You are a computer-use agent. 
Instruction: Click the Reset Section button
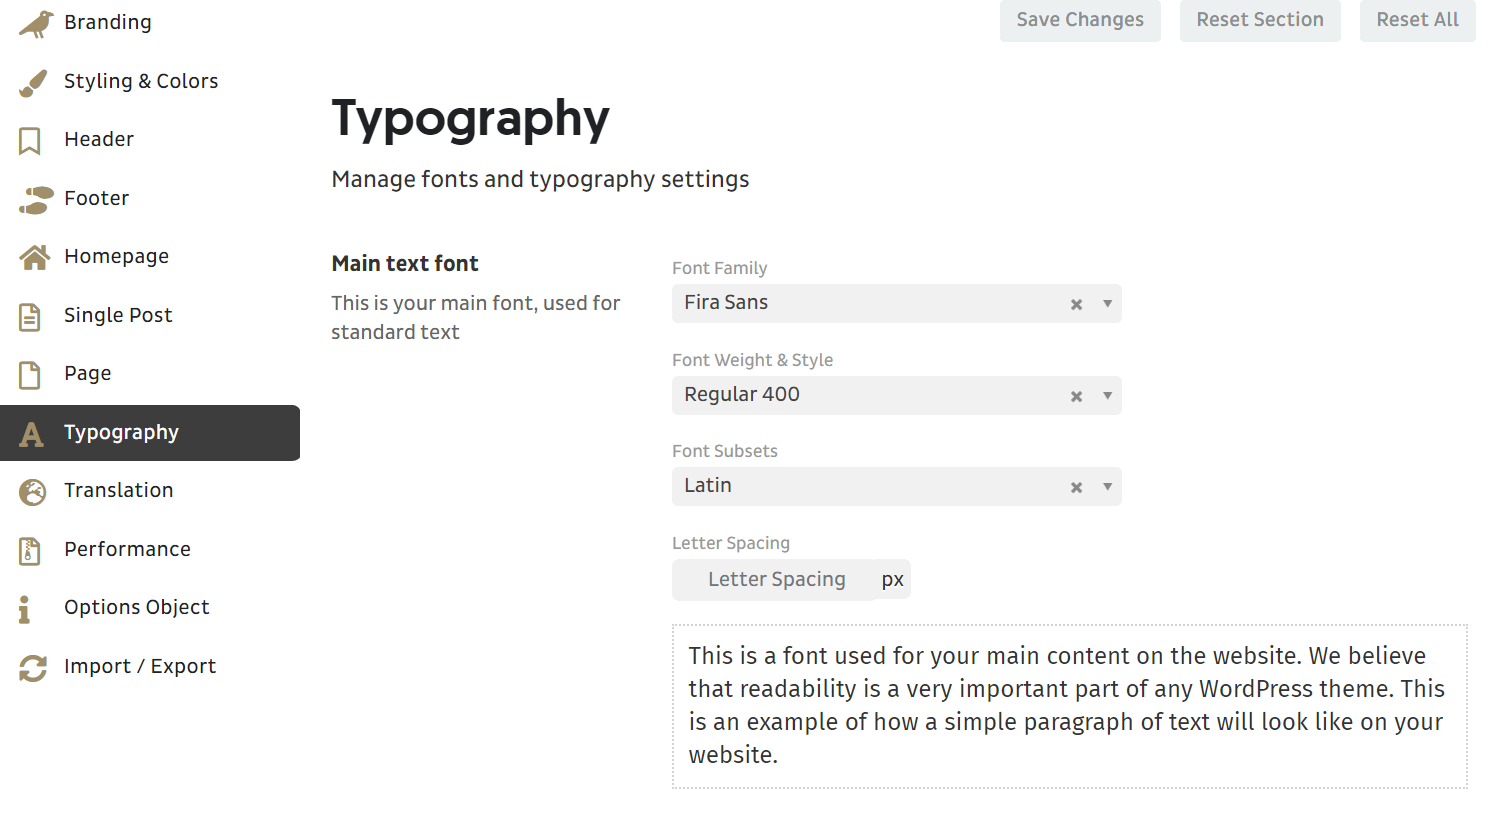click(x=1259, y=20)
